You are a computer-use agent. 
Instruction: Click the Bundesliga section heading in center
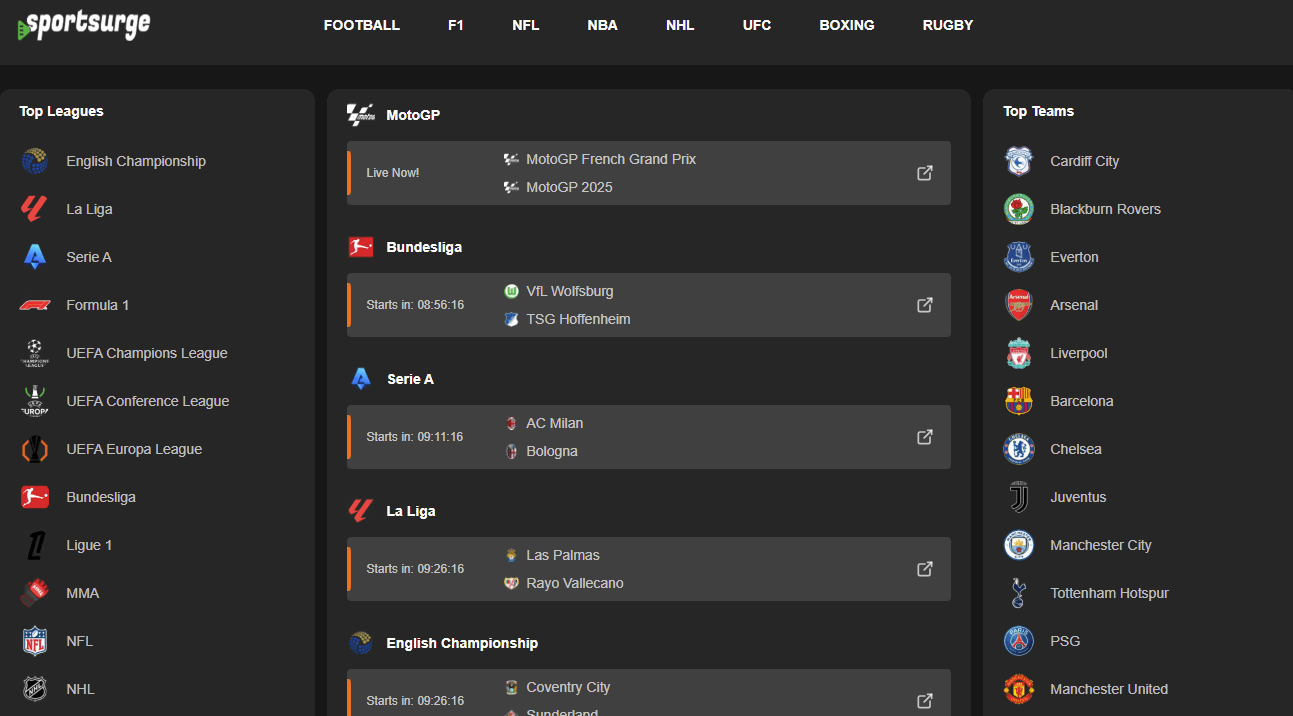coord(424,247)
